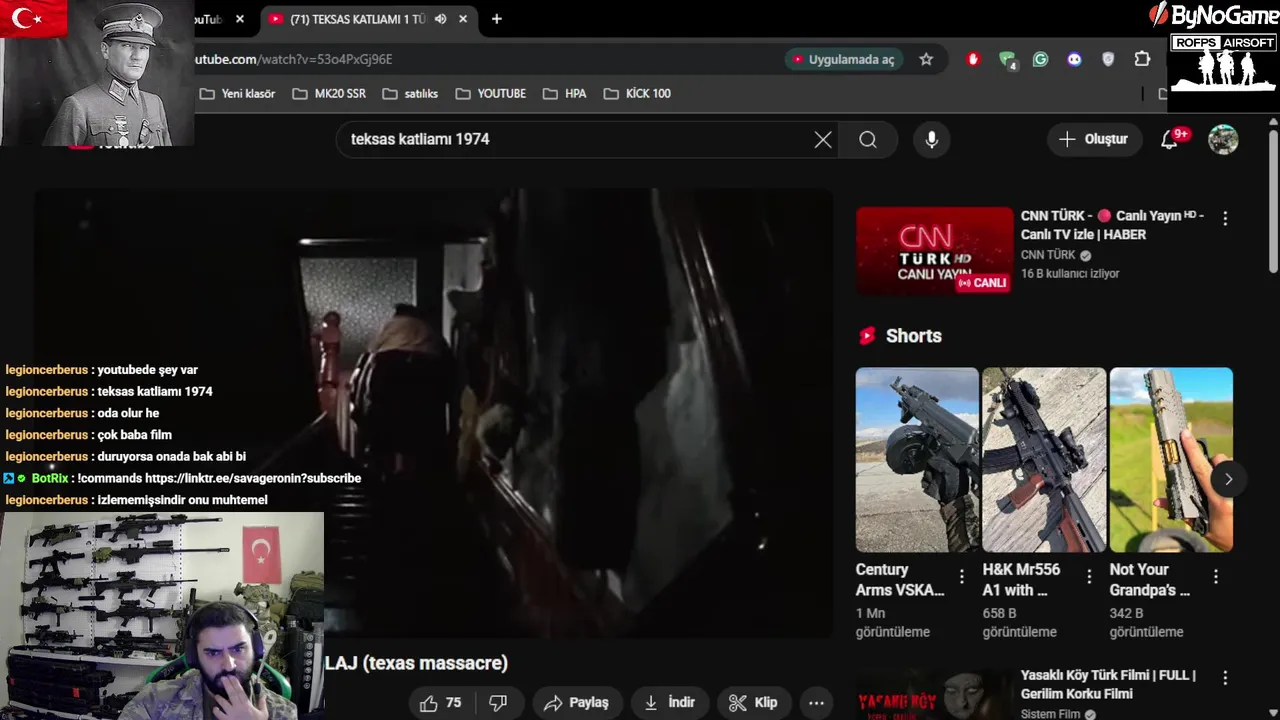Open the YOUTUBE bookmark folder
Viewport: 1280px width, 720px height.
490,93
